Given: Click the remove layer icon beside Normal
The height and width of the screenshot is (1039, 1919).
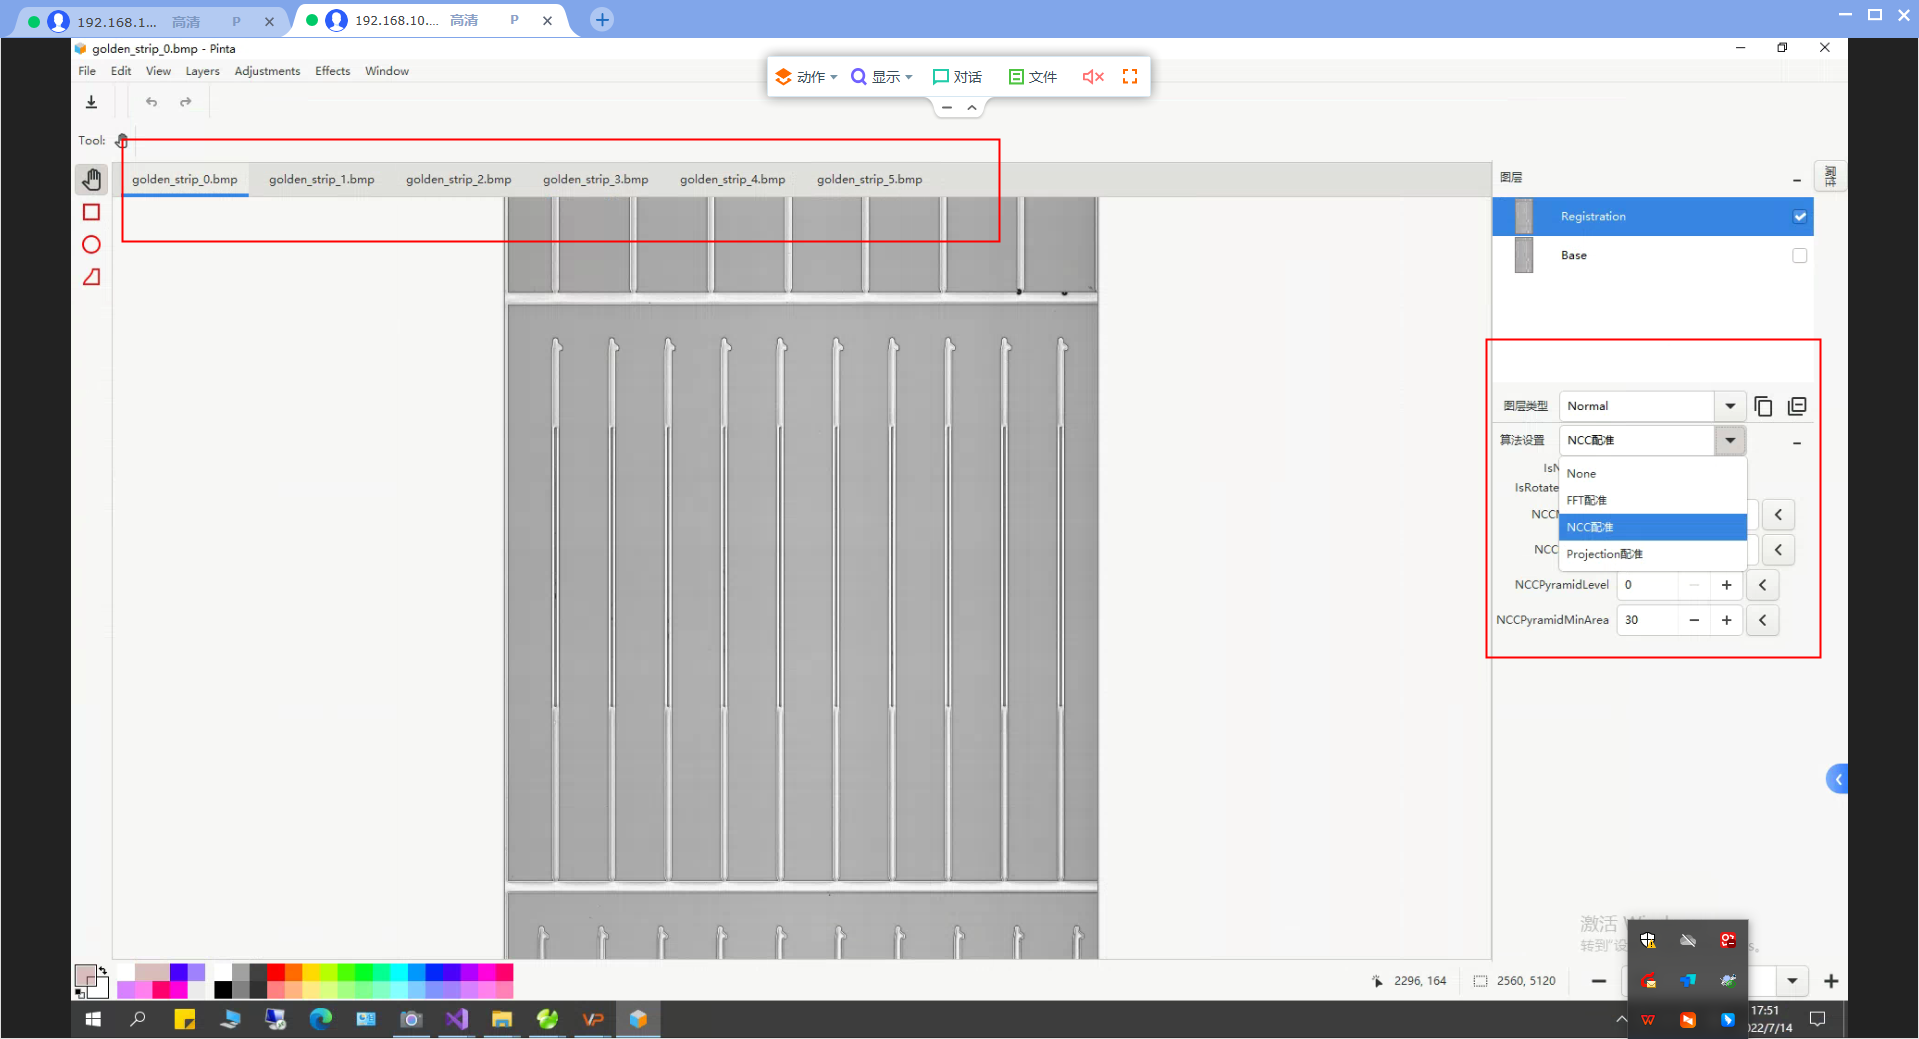Looking at the screenshot, I should [x=1797, y=406].
